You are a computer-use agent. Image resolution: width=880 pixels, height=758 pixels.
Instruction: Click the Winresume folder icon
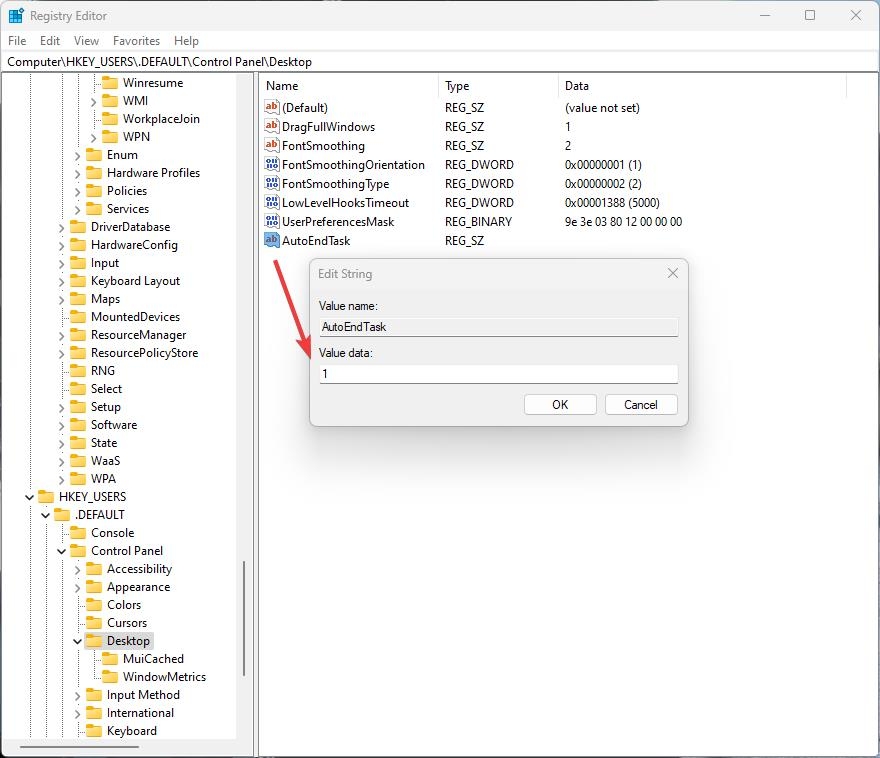110,82
